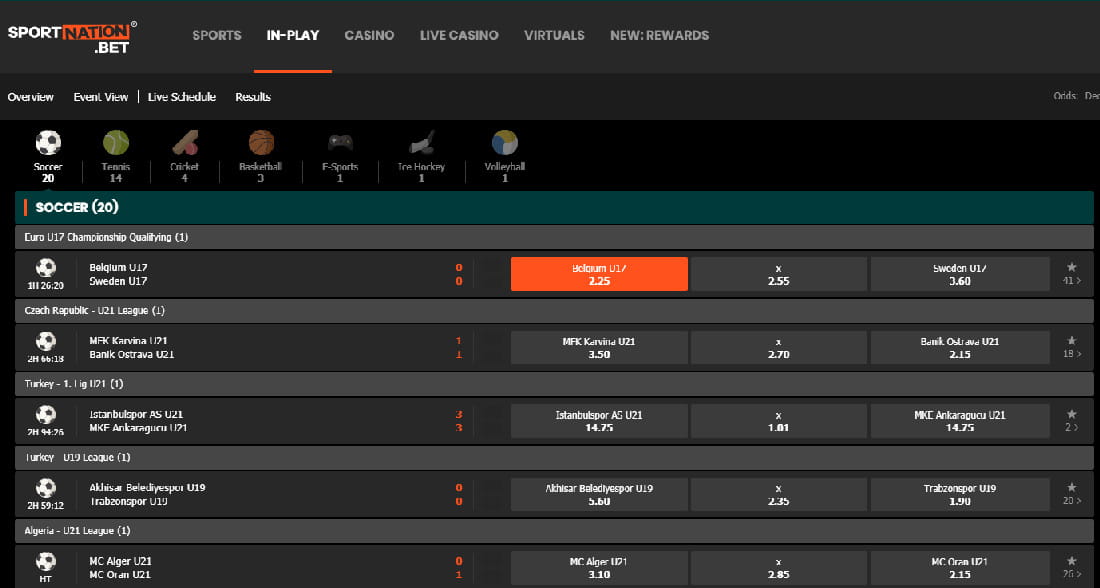
Task: Select the Volleyball sport icon
Action: coord(504,142)
